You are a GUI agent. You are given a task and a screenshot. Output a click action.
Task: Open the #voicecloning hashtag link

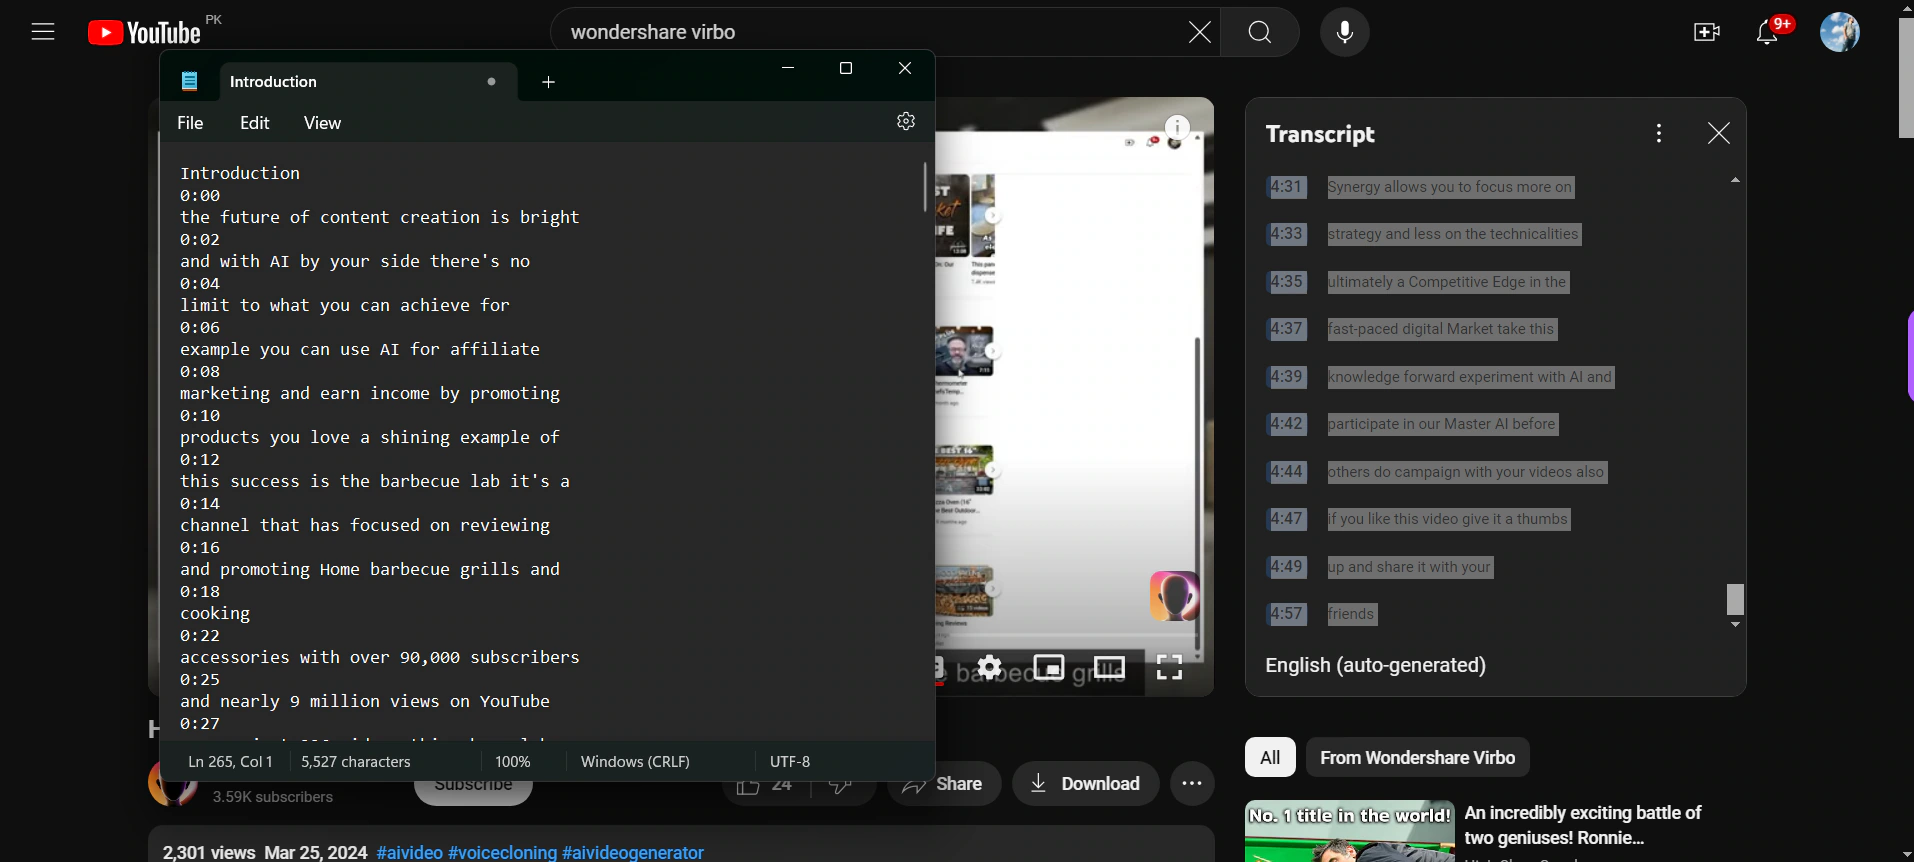click(x=502, y=852)
